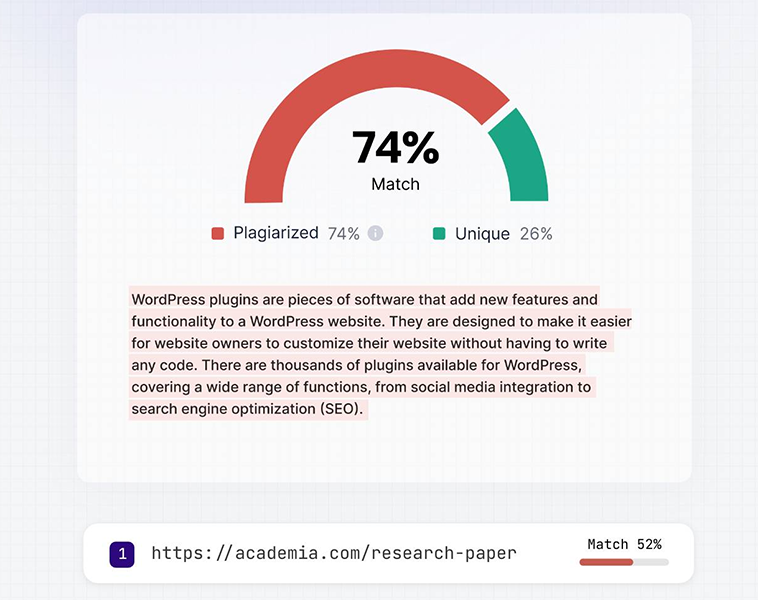Click the red Plagiarized legend swatch

218,234
